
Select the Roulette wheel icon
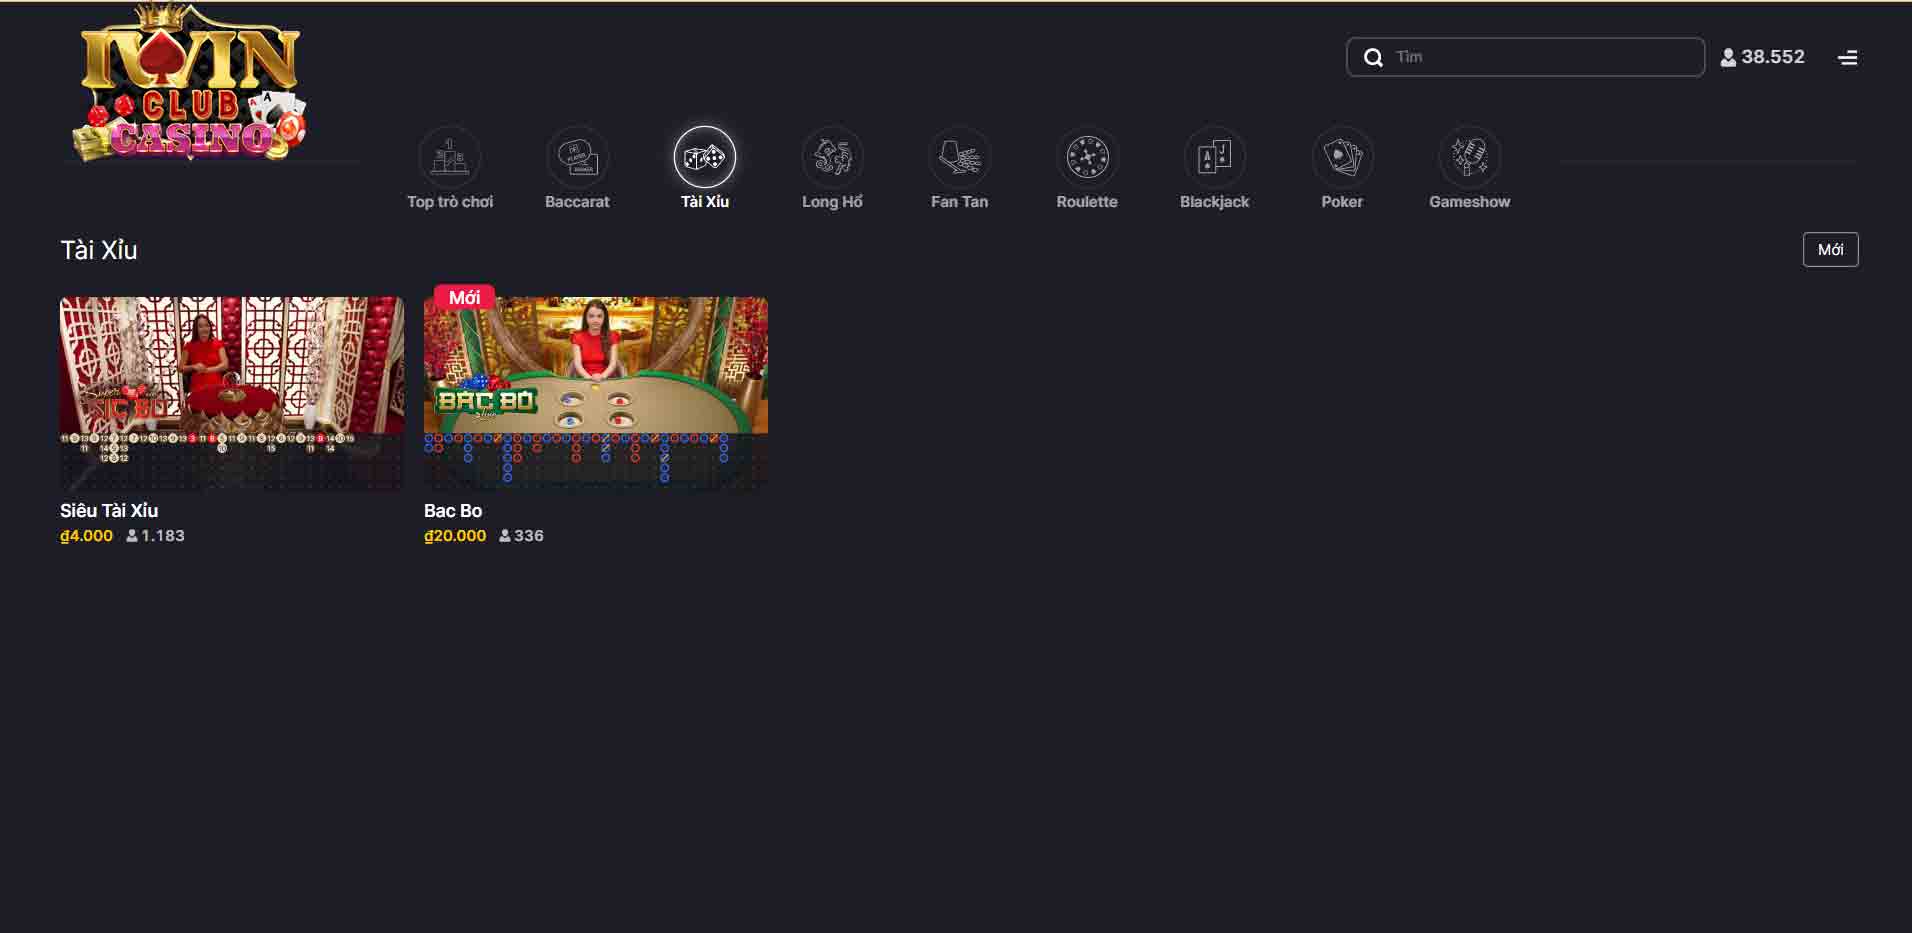pos(1087,157)
